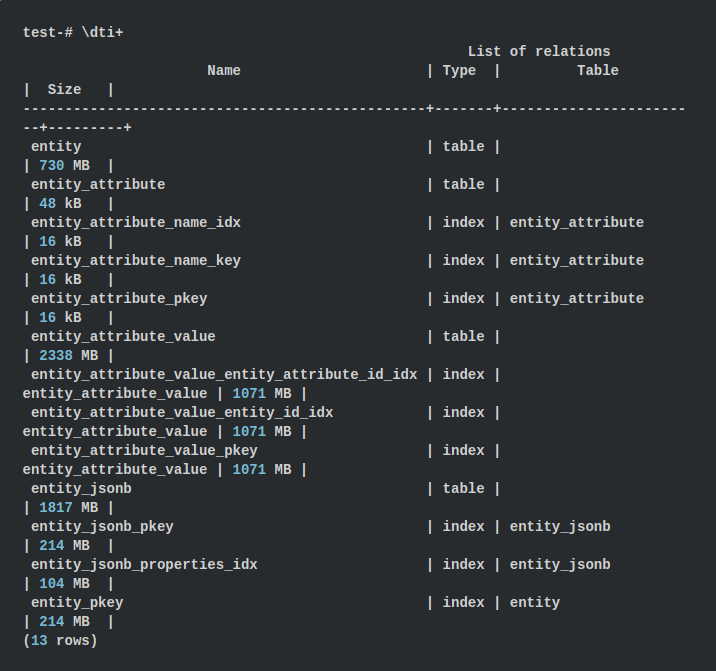Click entity_attribute_pkey index name
Image resolution: width=716 pixels, height=671 pixels.
(119, 299)
